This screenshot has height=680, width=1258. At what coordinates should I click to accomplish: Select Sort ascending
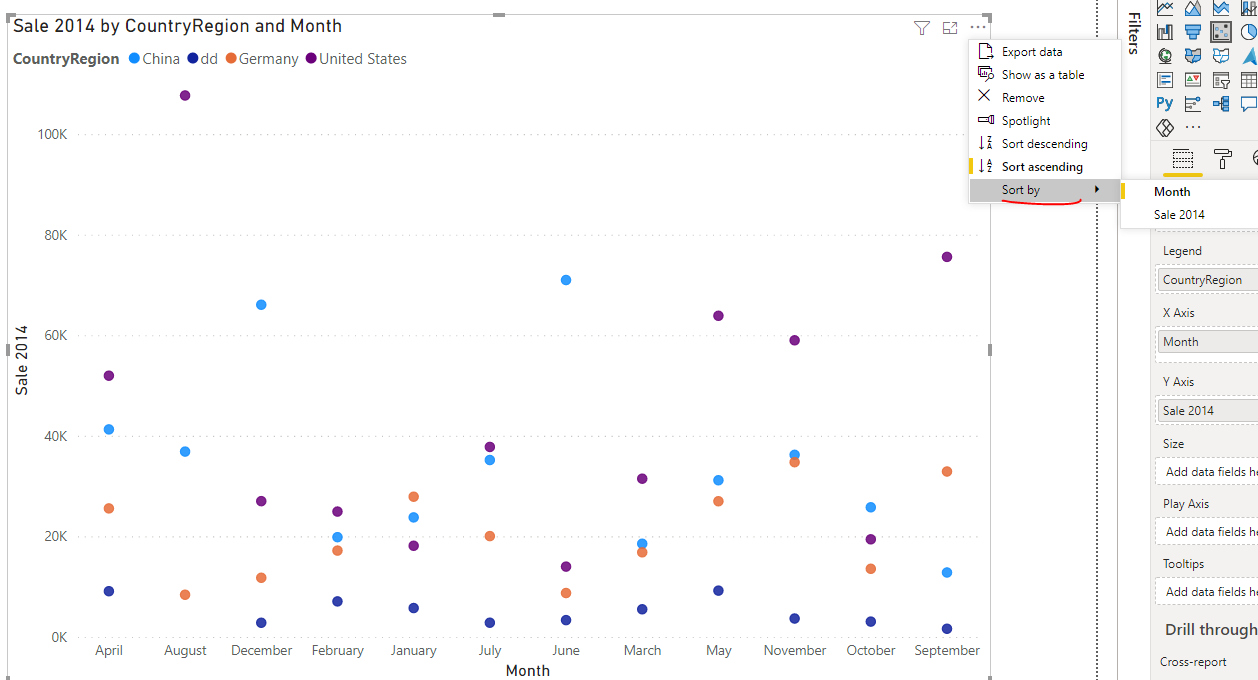[1045, 167]
